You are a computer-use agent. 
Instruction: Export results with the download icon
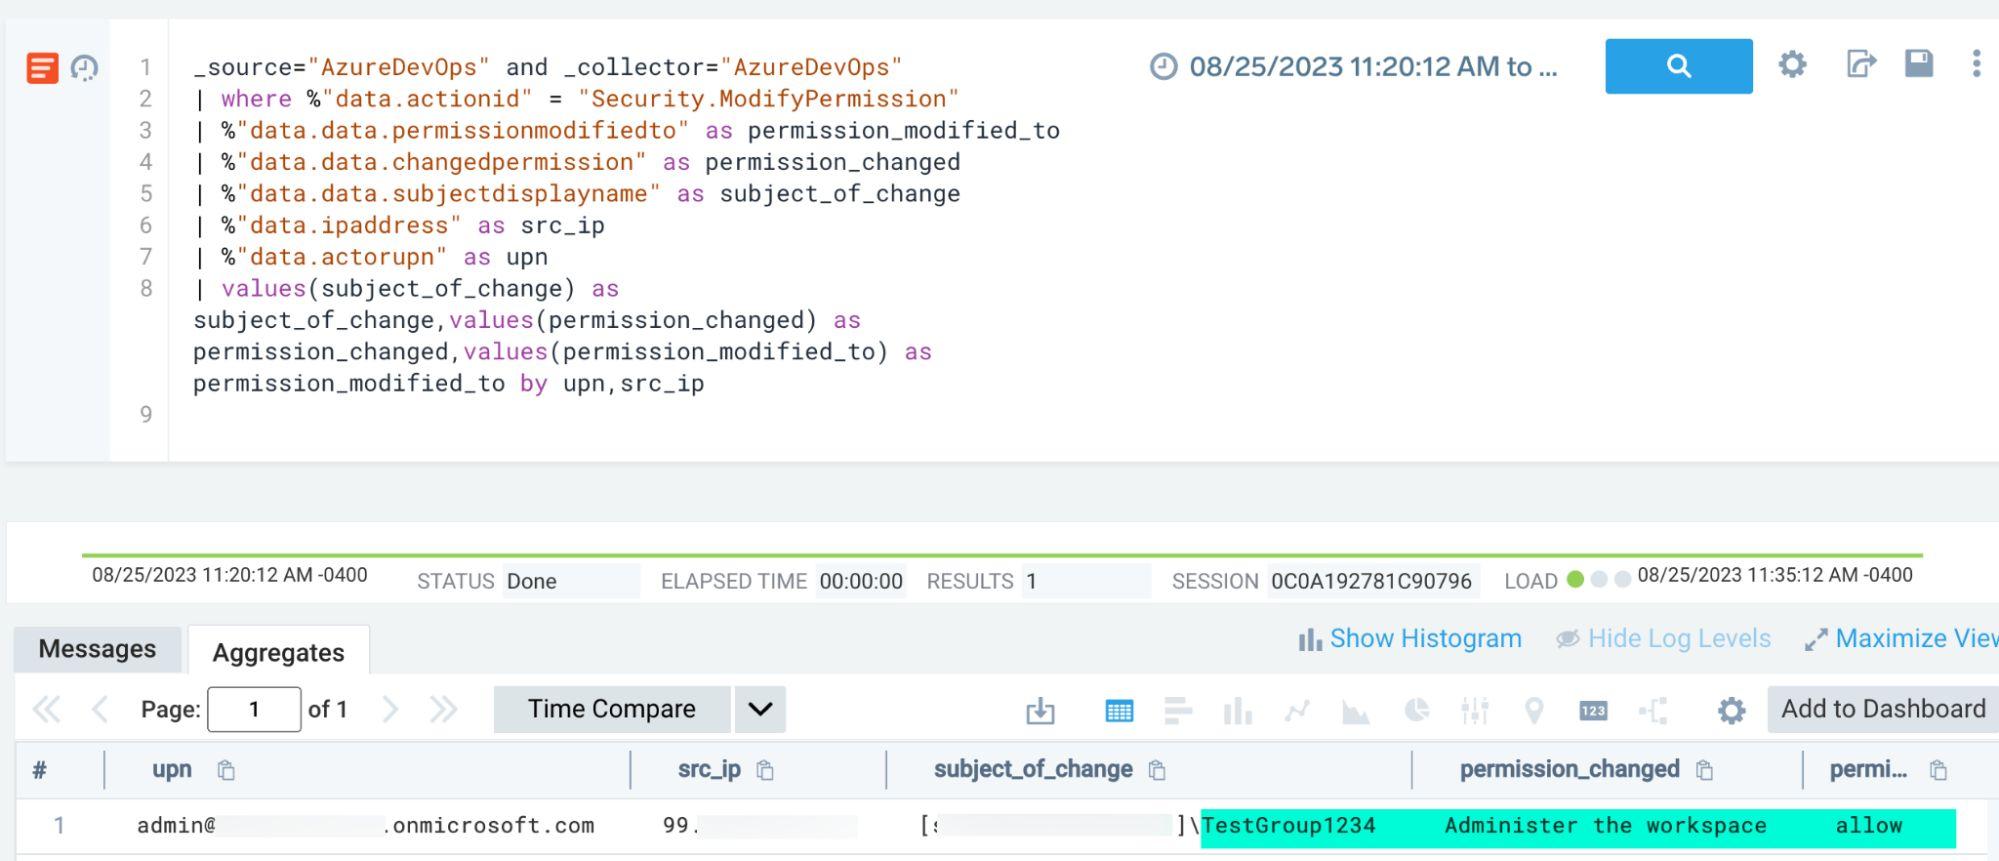click(x=1040, y=711)
